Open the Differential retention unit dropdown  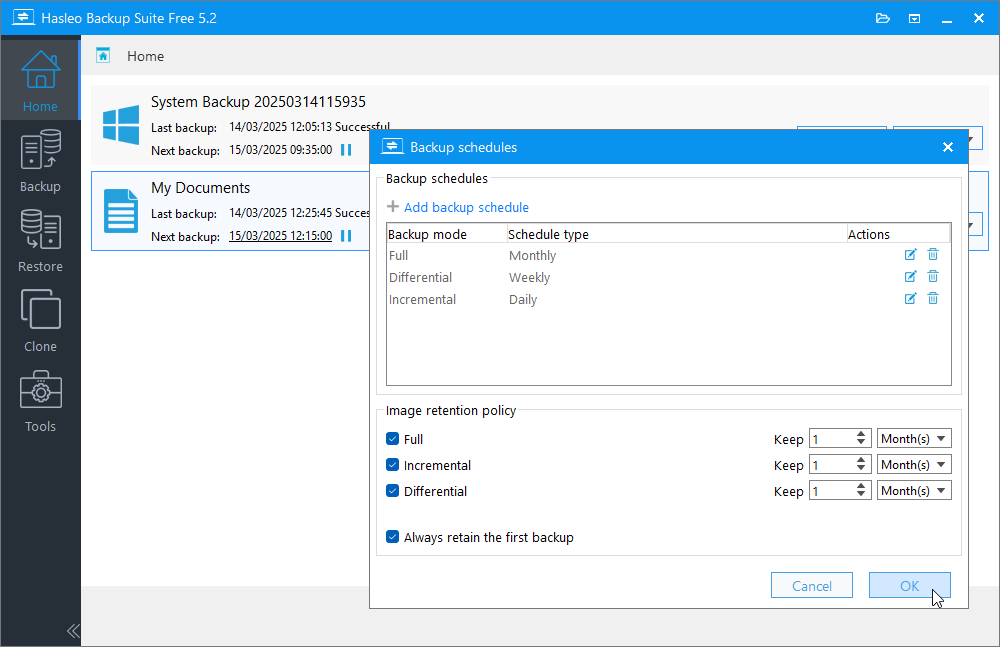914,491
